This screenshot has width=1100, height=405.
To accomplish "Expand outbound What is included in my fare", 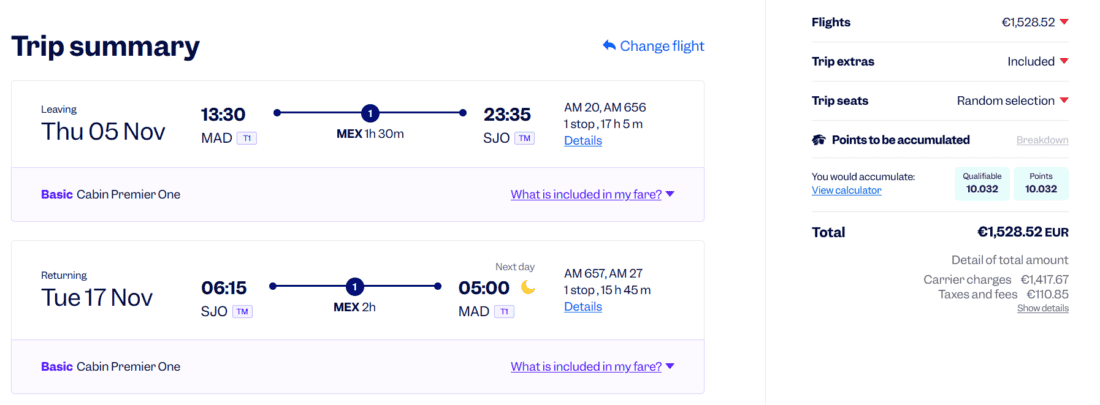I will pos(592,194).
